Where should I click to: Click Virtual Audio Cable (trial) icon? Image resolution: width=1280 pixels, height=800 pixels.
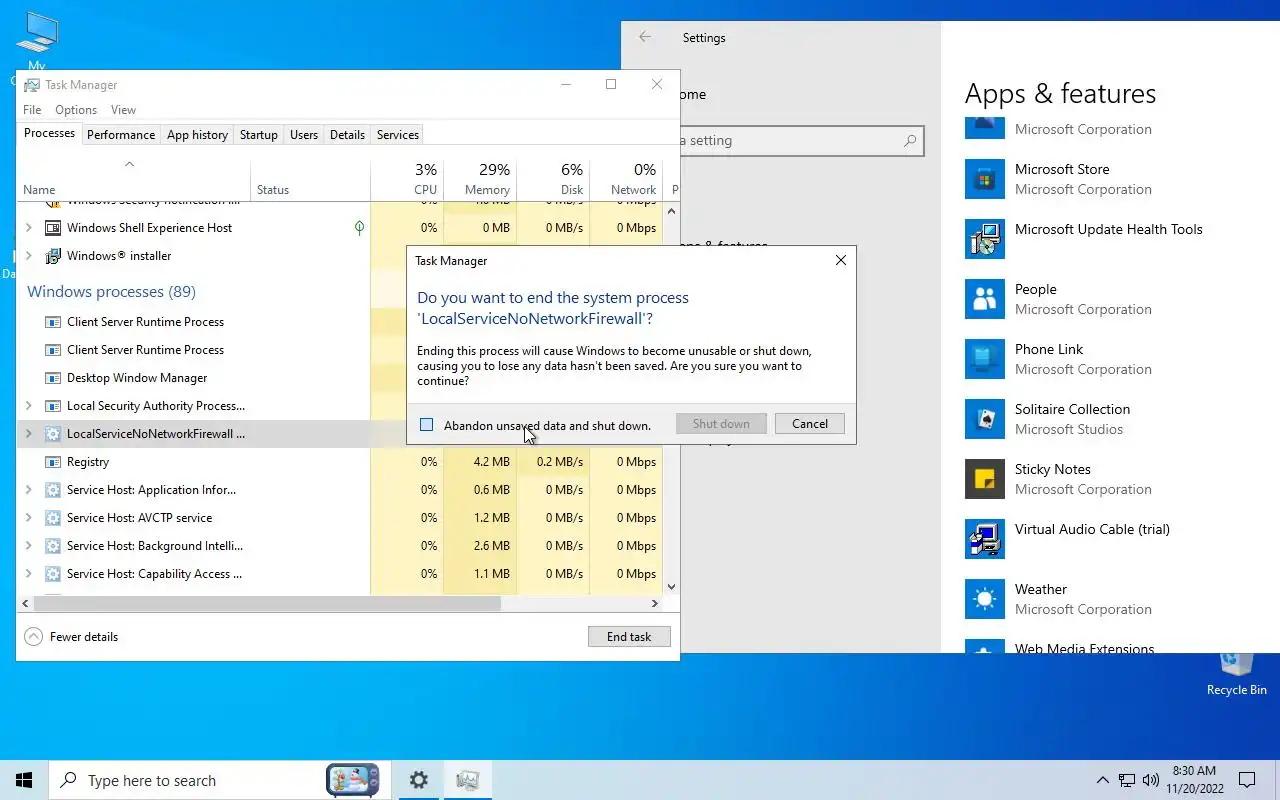985,539
